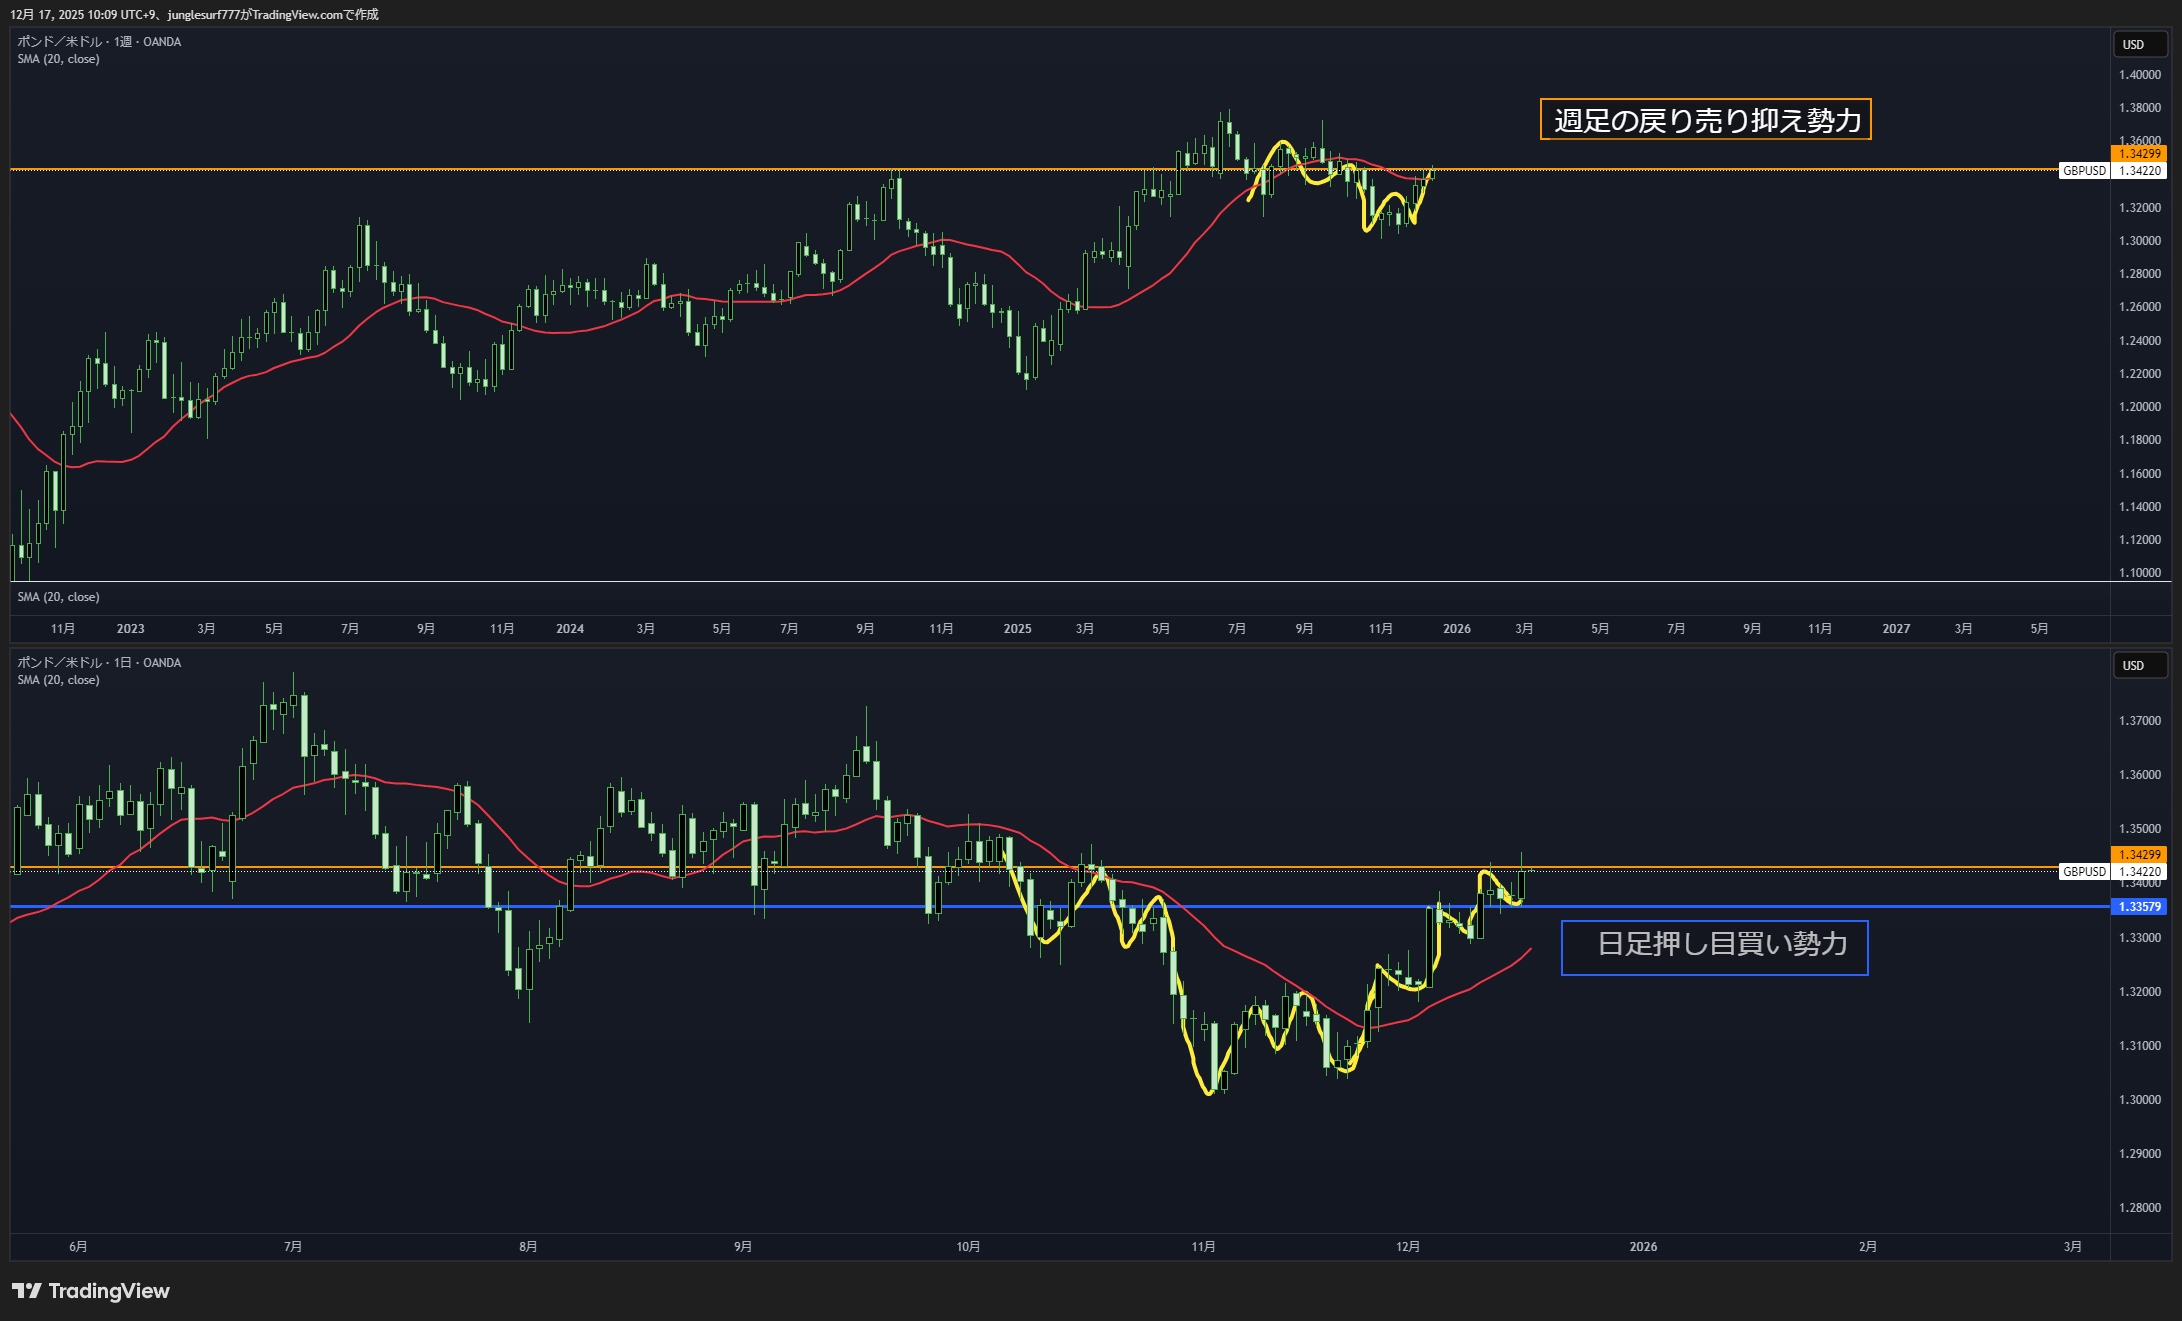Image resolution: width=2182 pixels, height=1321 pixels.
Task: Click the blue text box 日足押し目買い勢力
Action: [x=1714, y=946]
